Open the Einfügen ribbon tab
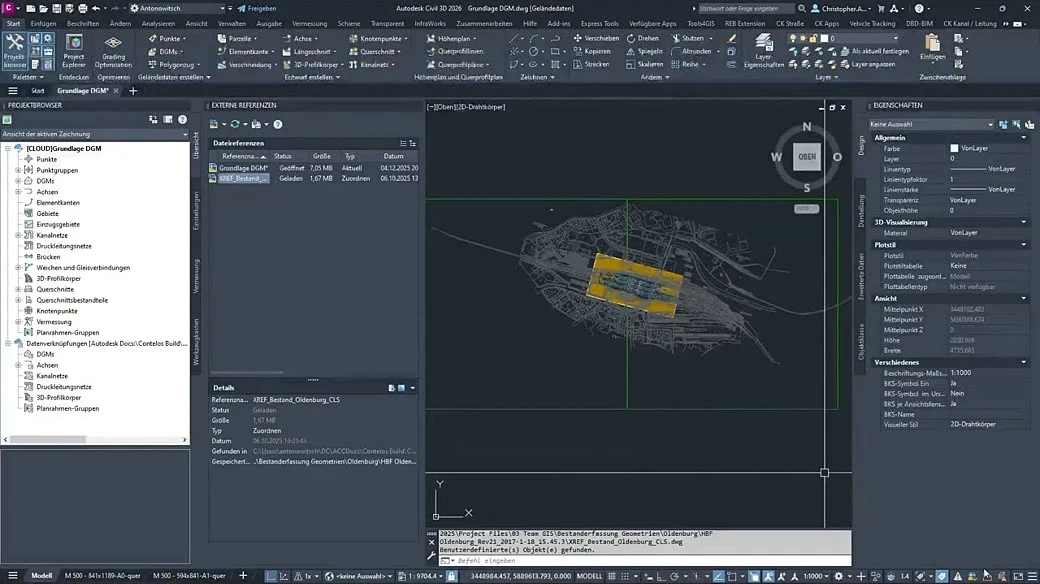 pos(43,23)
